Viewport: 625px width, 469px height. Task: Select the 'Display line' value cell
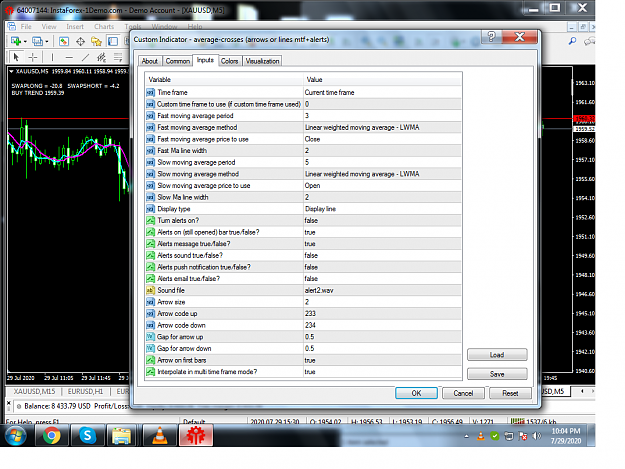click(383, 209)
